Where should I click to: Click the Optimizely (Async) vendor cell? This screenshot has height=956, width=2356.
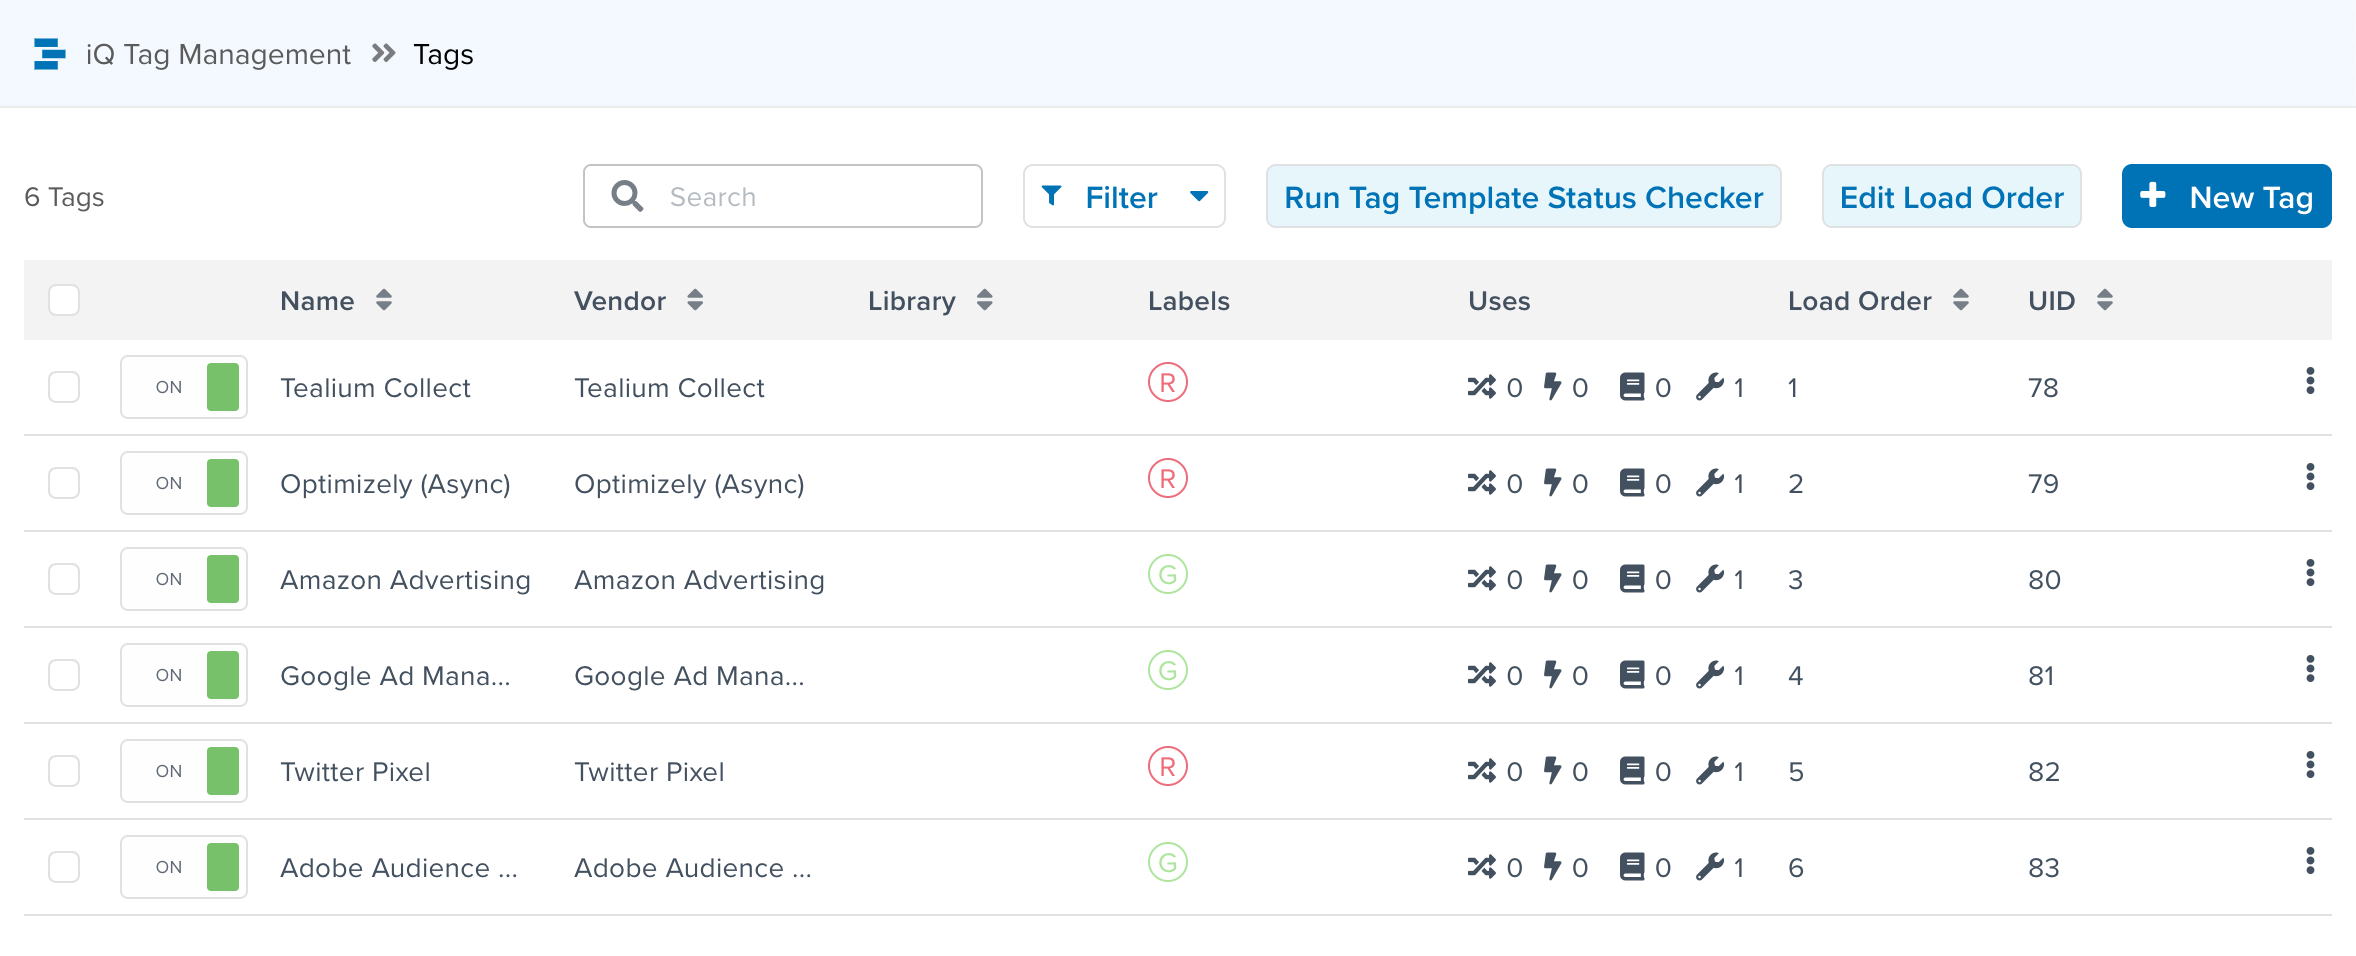pyautogui.click(x=689, y=483)
